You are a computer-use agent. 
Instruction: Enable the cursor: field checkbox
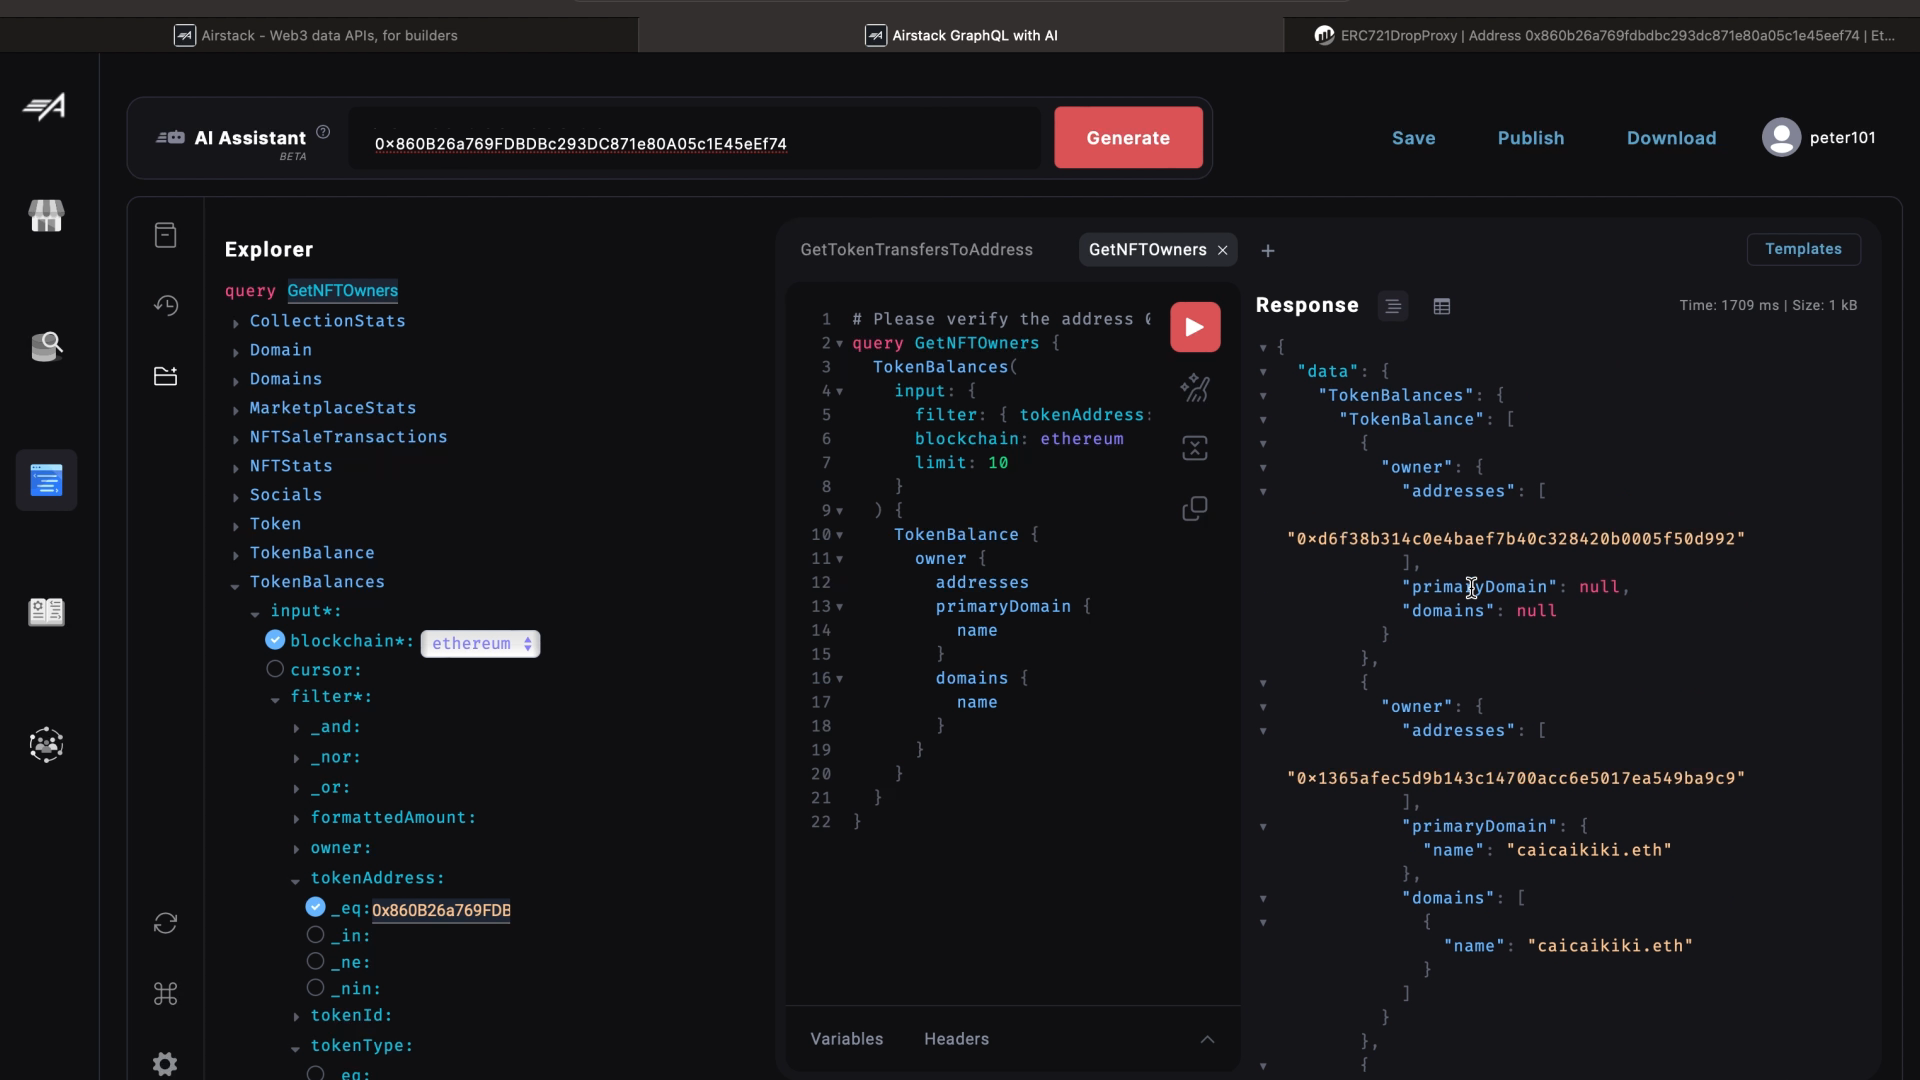(x=275, y=669)
